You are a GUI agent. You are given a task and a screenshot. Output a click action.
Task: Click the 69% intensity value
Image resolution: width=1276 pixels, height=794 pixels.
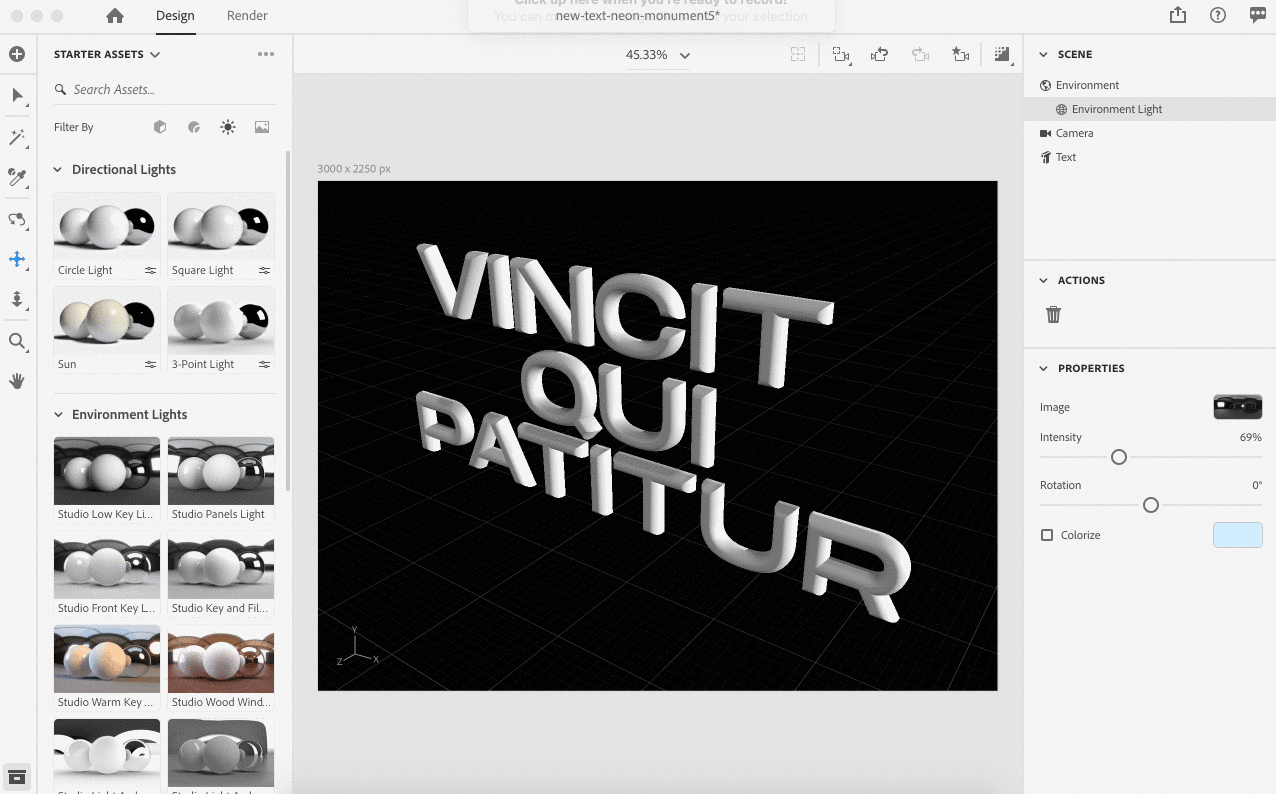[1250, 437]
